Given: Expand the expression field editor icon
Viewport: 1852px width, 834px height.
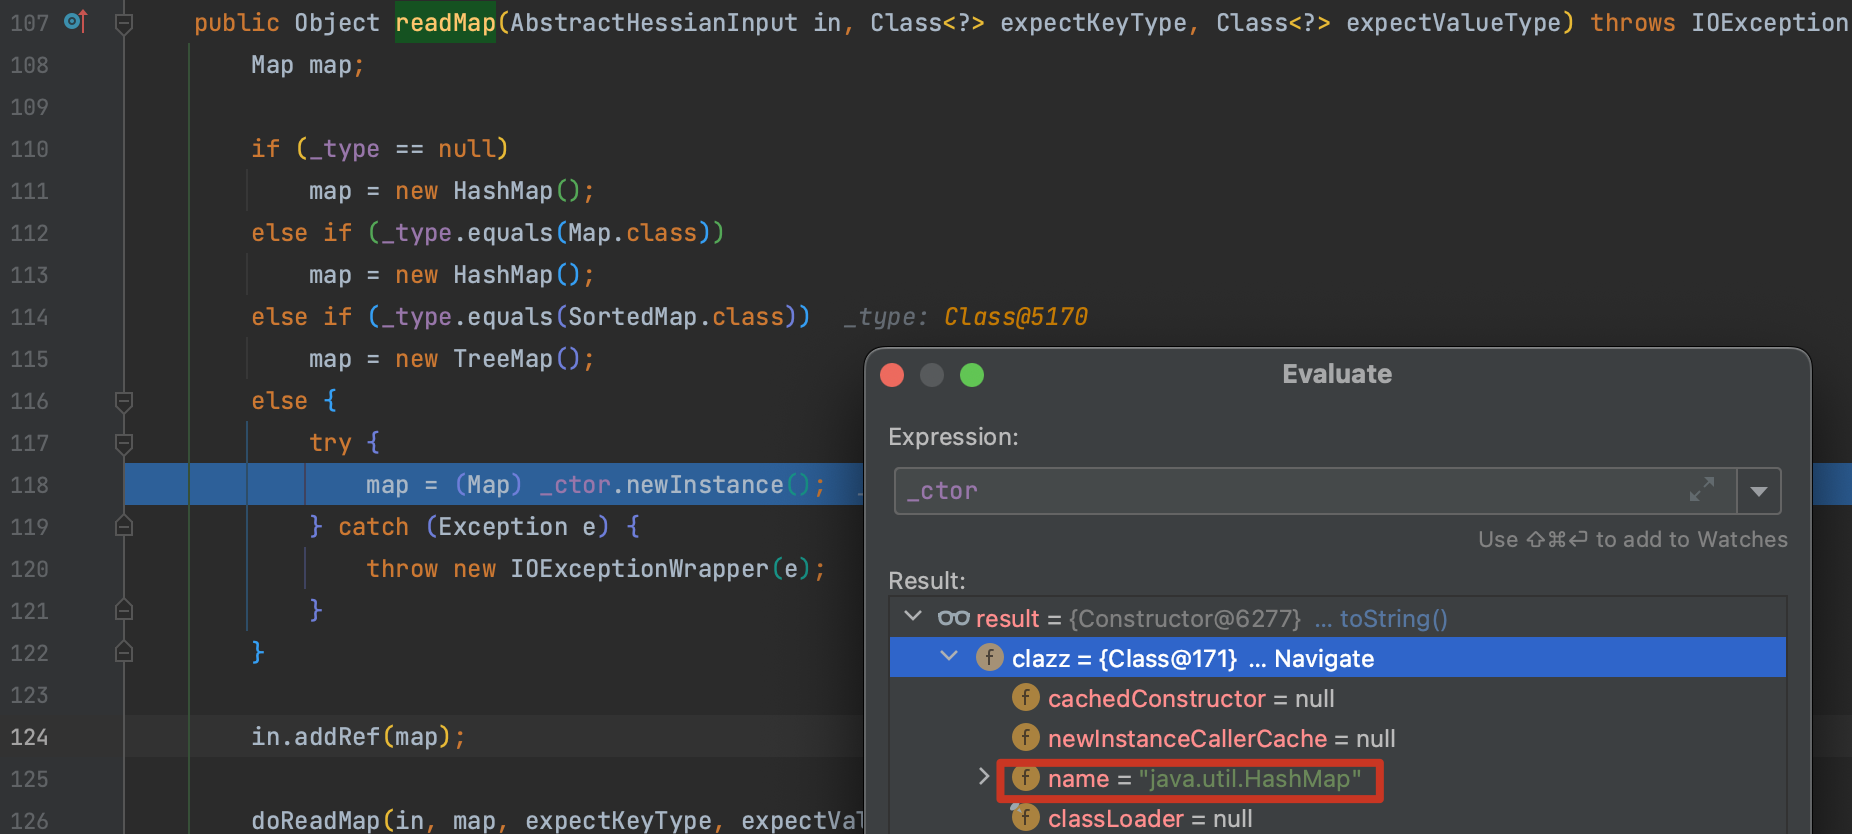Looking at the screenshot, I should point(1702,489).
